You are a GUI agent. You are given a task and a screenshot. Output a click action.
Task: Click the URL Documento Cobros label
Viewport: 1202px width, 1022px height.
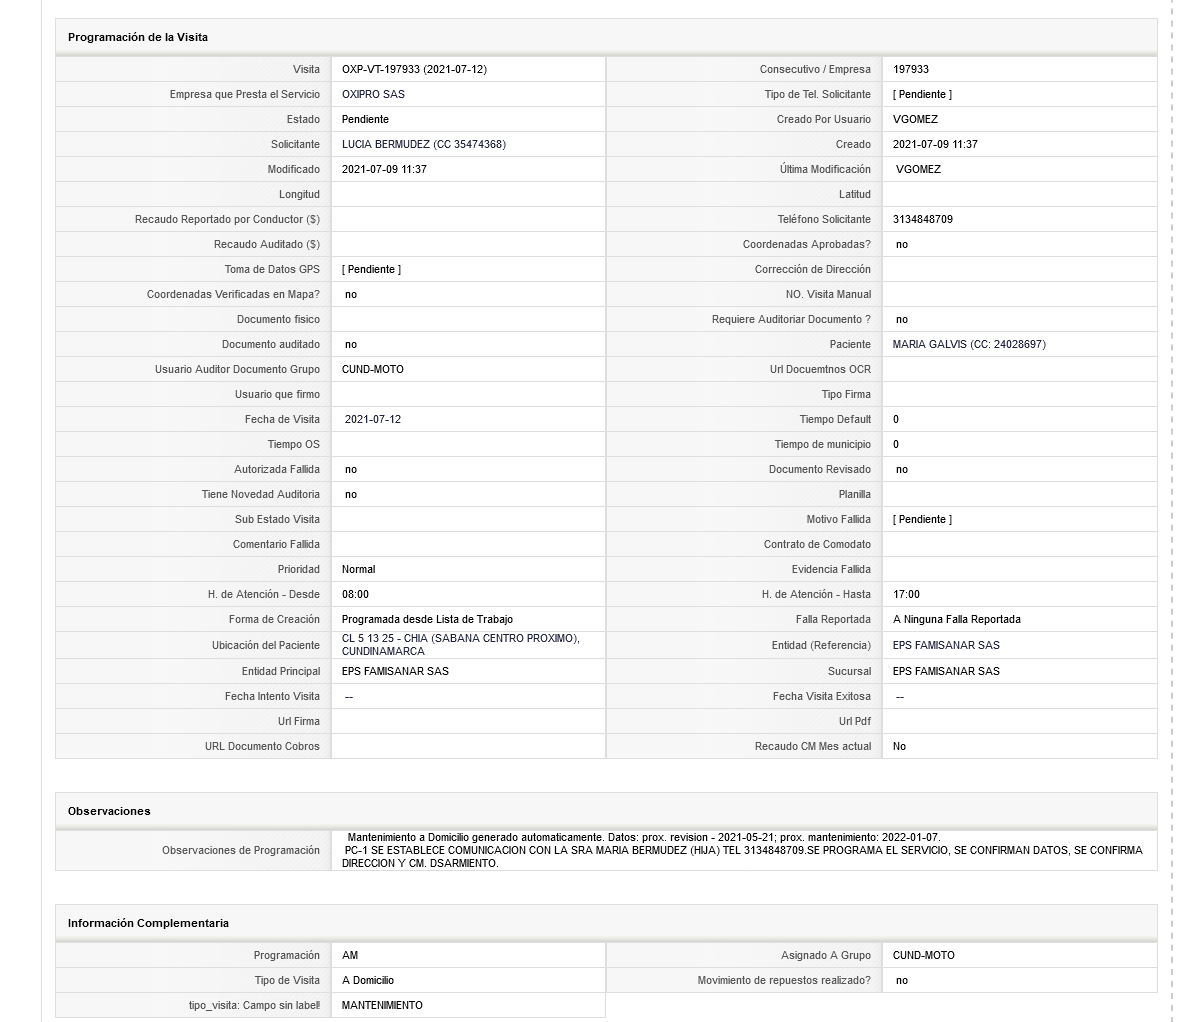263,746
